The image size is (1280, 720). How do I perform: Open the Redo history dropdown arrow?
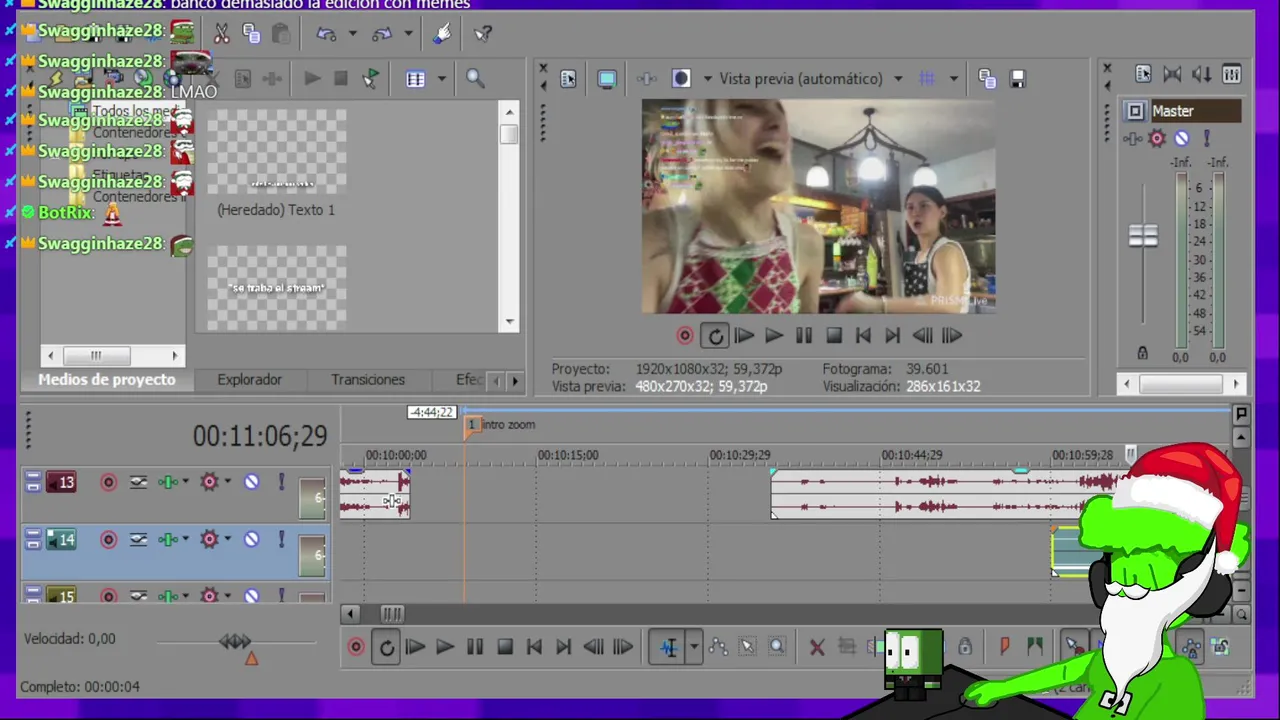(408, 34)
